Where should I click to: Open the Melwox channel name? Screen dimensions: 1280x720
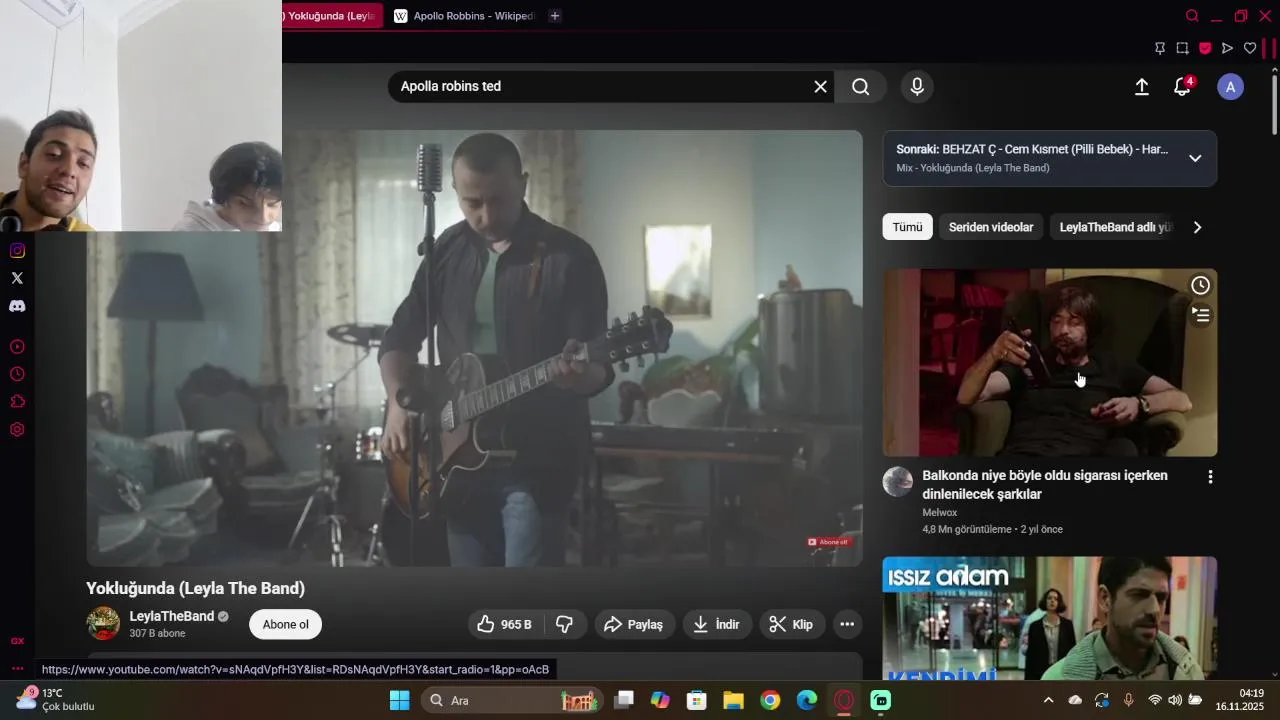pyautogui.click(x=939, y=513)
